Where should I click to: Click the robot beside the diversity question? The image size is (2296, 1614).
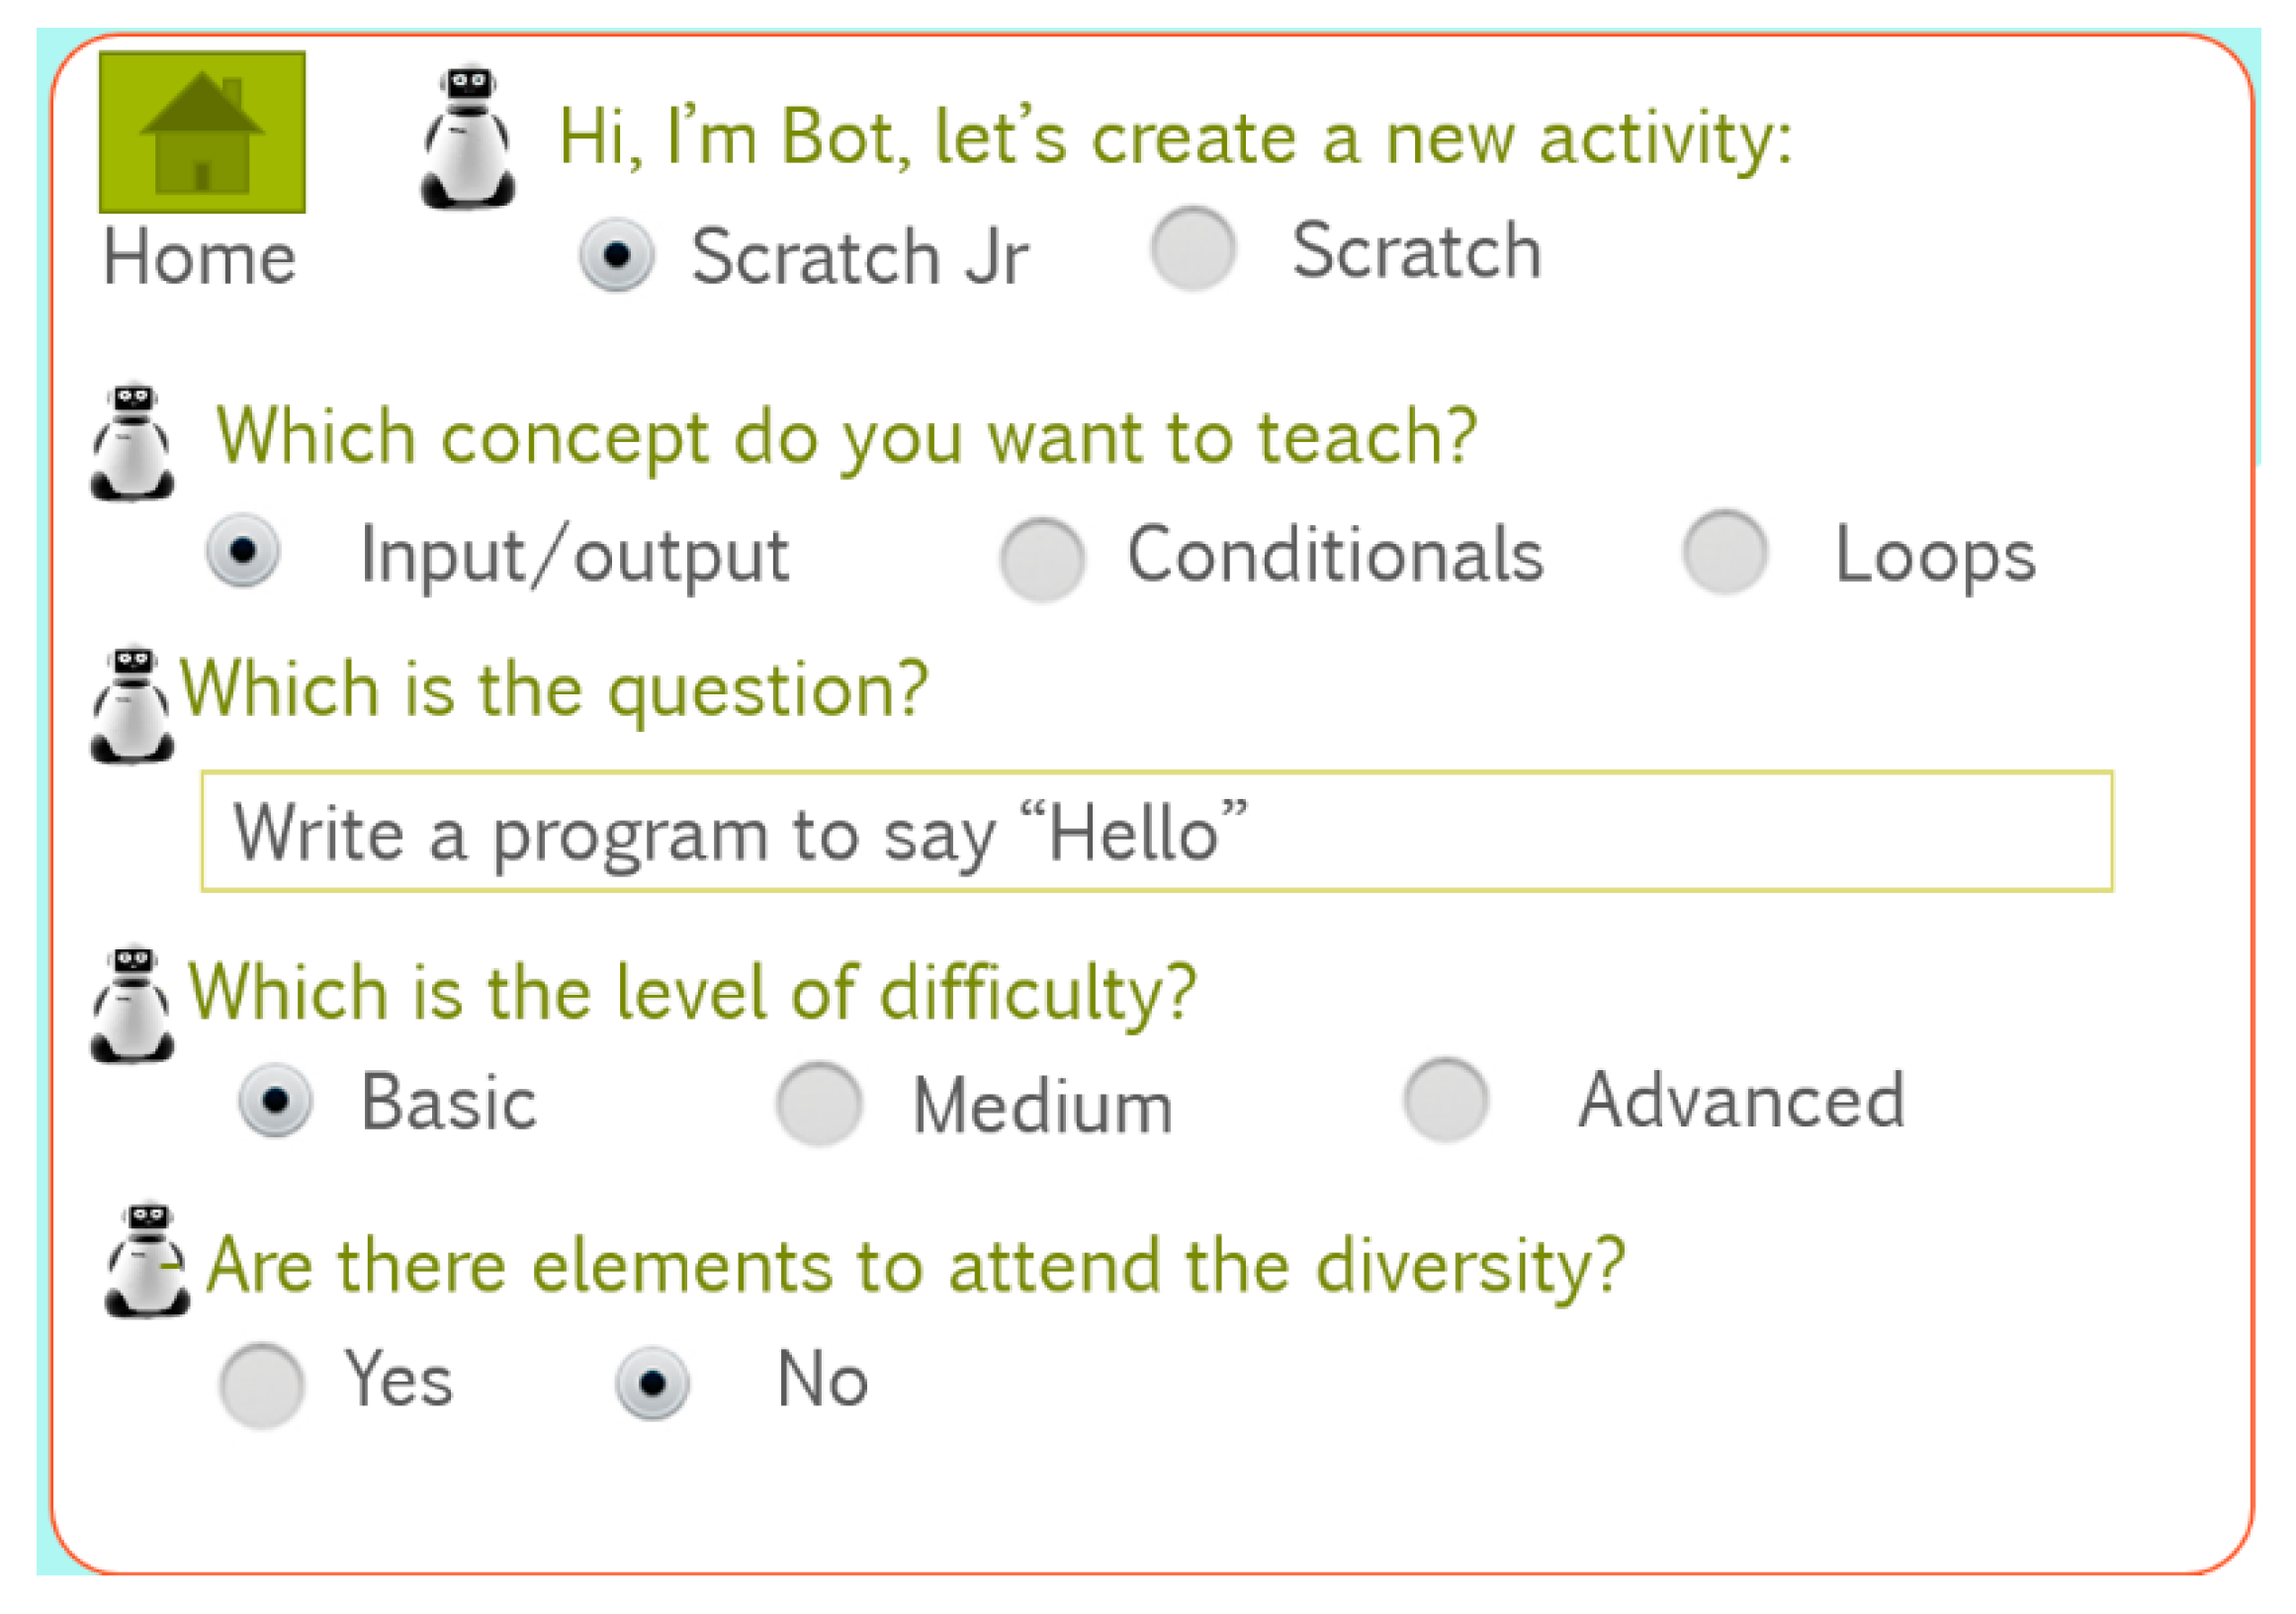click(x=147, y=1260)
